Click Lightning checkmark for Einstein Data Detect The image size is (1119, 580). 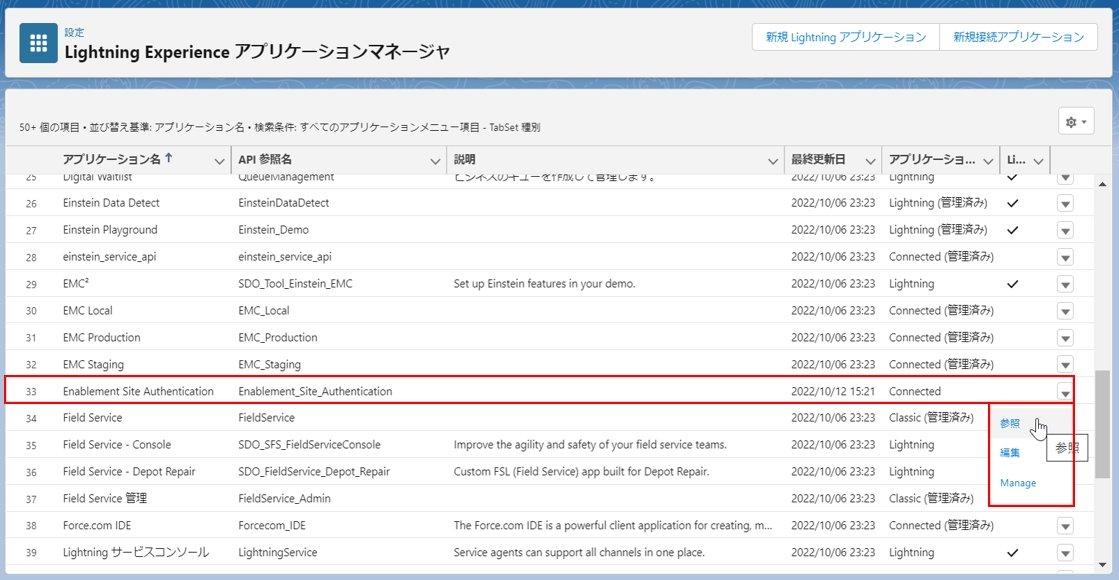(x=1012, y=203)
